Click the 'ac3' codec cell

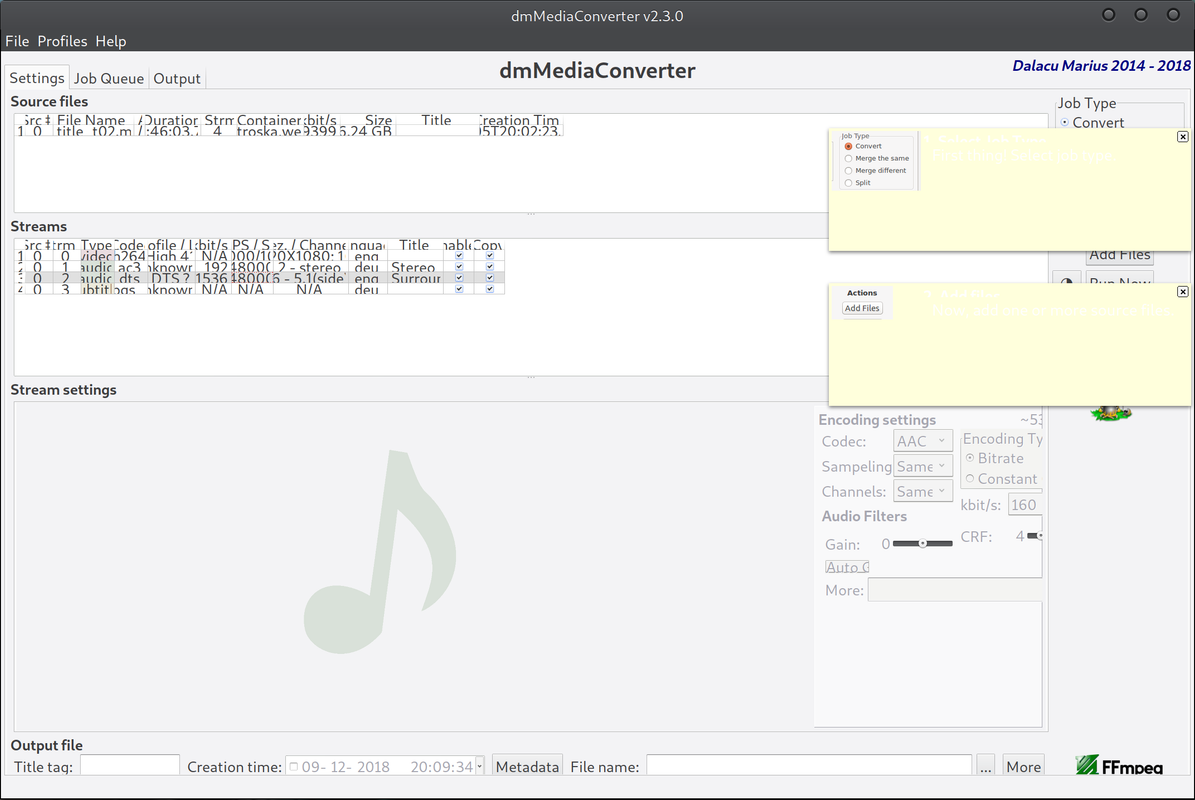(x=130, y=267)
